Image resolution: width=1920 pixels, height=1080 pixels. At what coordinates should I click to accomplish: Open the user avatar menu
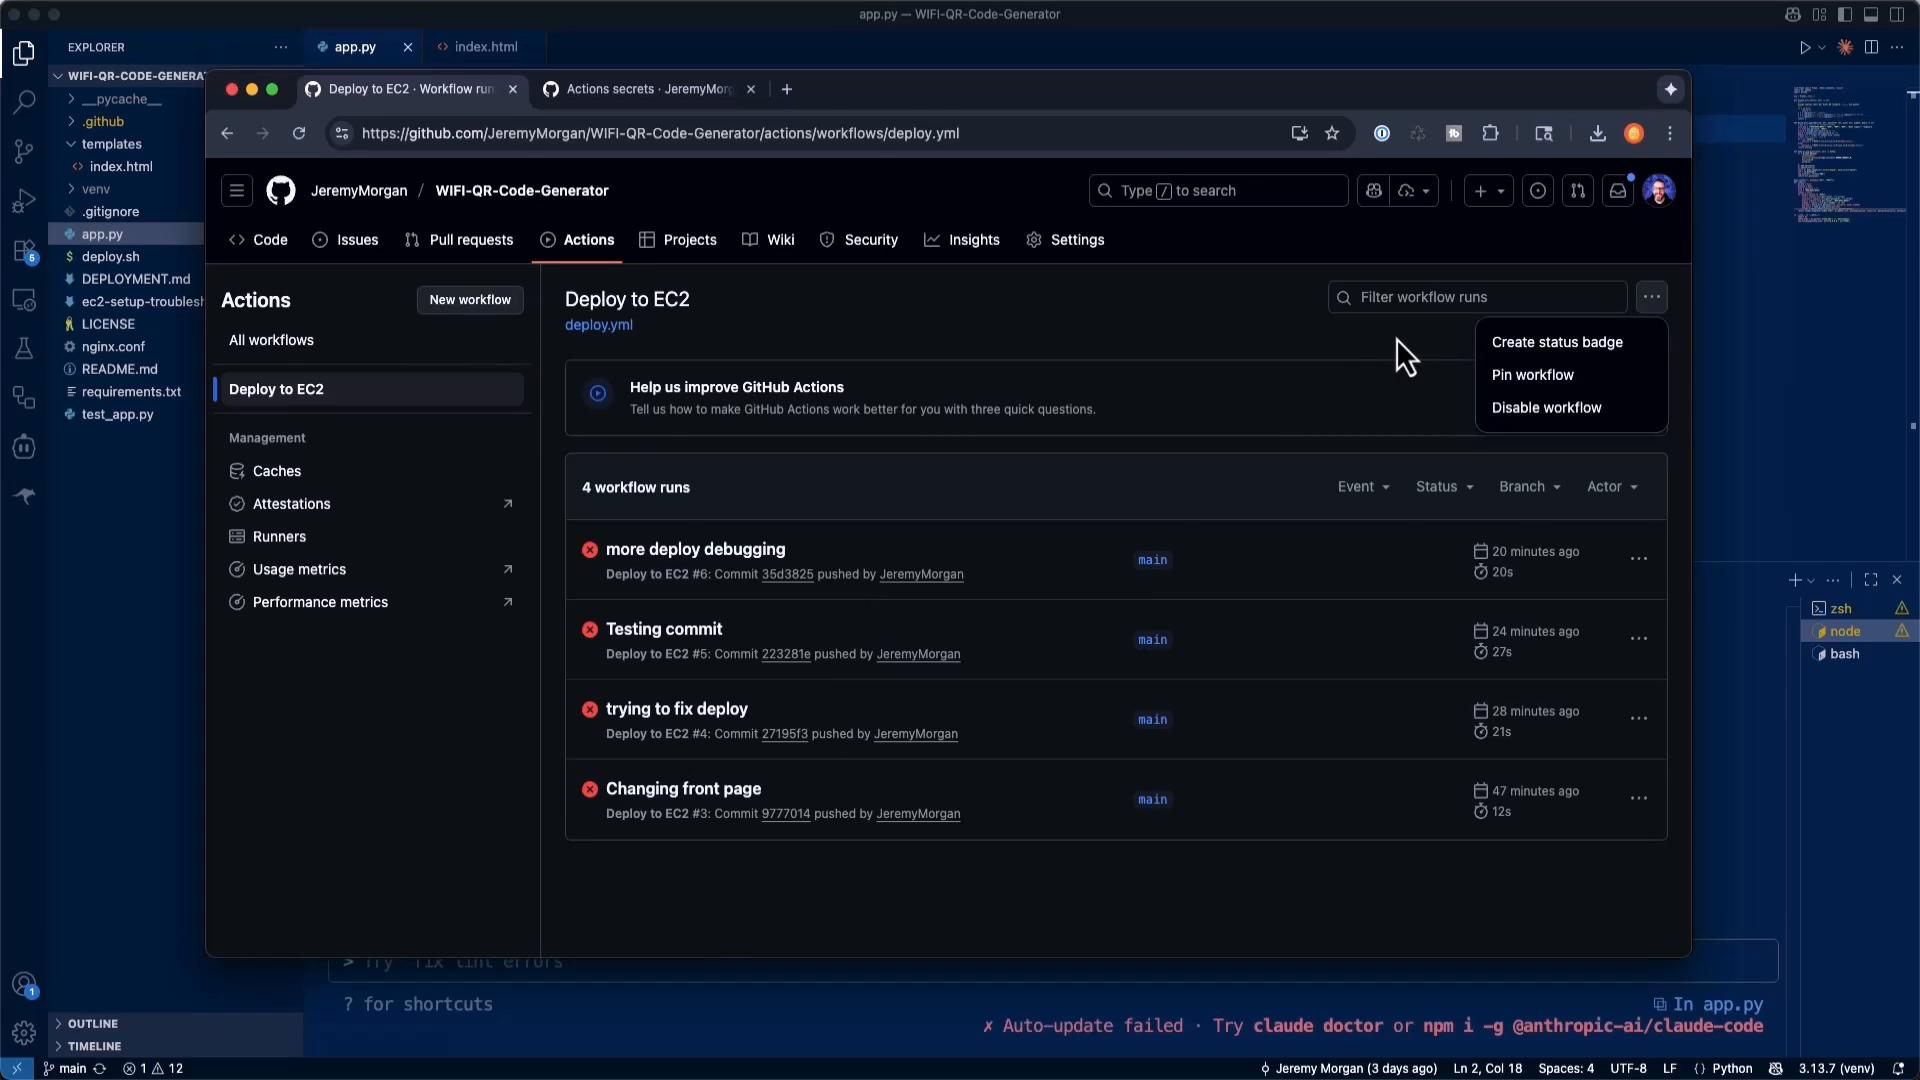tap(1659, 191)
